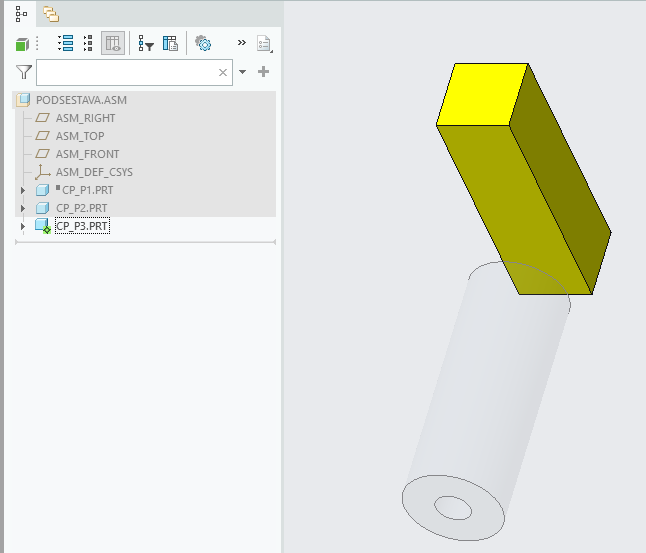The width and height of the screenshot is (646, 553).
Task: Click the expand all tree icon
Action: click(x=66, y=43)
